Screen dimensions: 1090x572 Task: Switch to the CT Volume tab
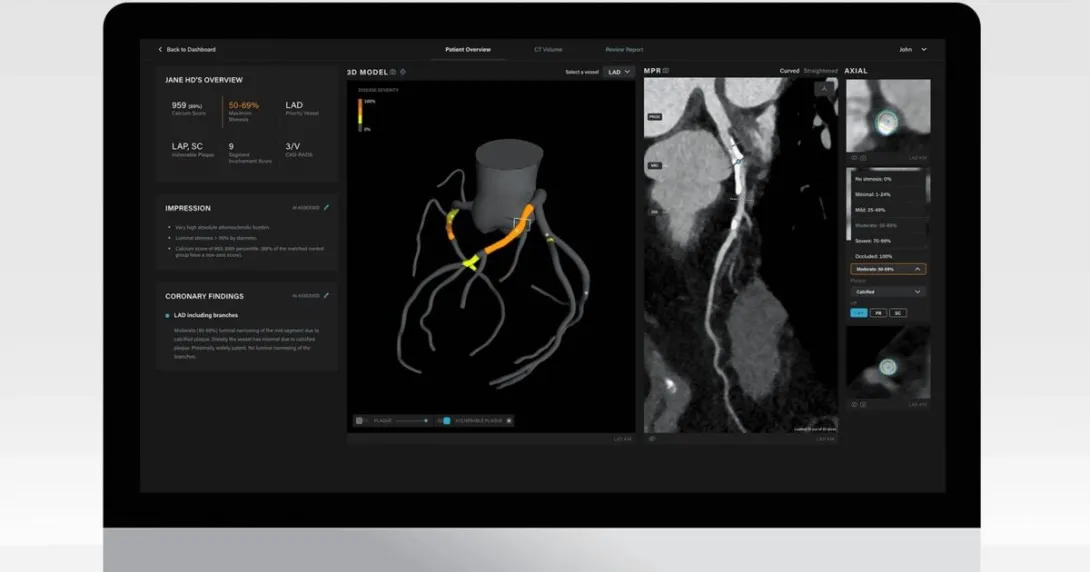click(x=547, y=49)
